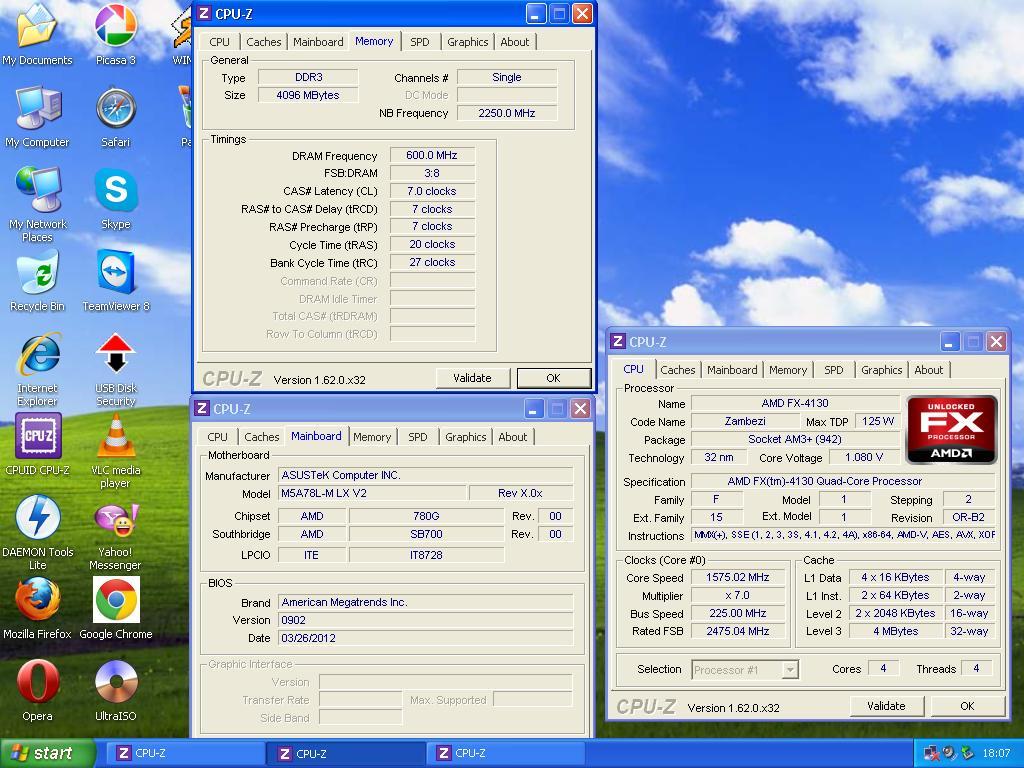Click the DRAM Frequency 600.0 MHz field

(432, 155)
